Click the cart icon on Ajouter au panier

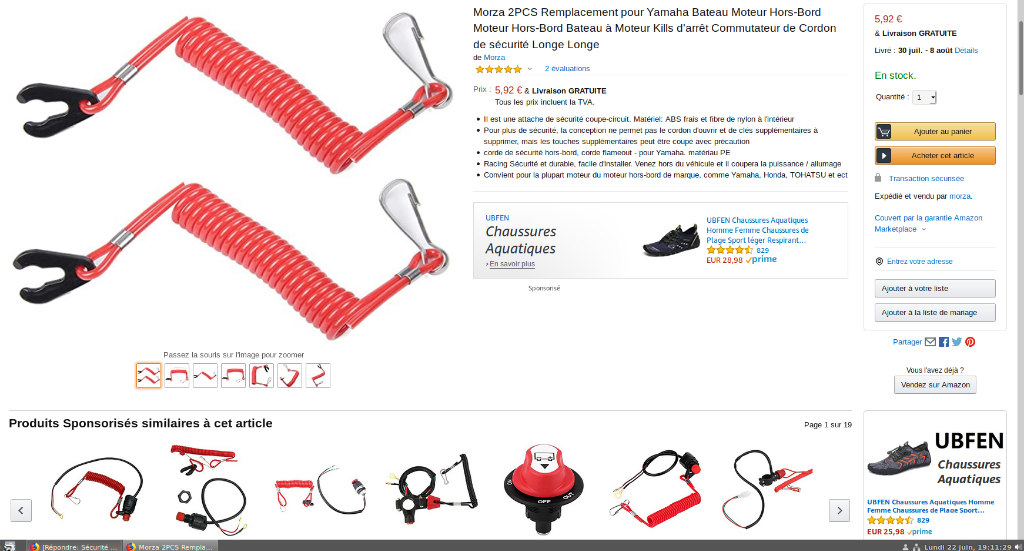[x=884, y=132]
